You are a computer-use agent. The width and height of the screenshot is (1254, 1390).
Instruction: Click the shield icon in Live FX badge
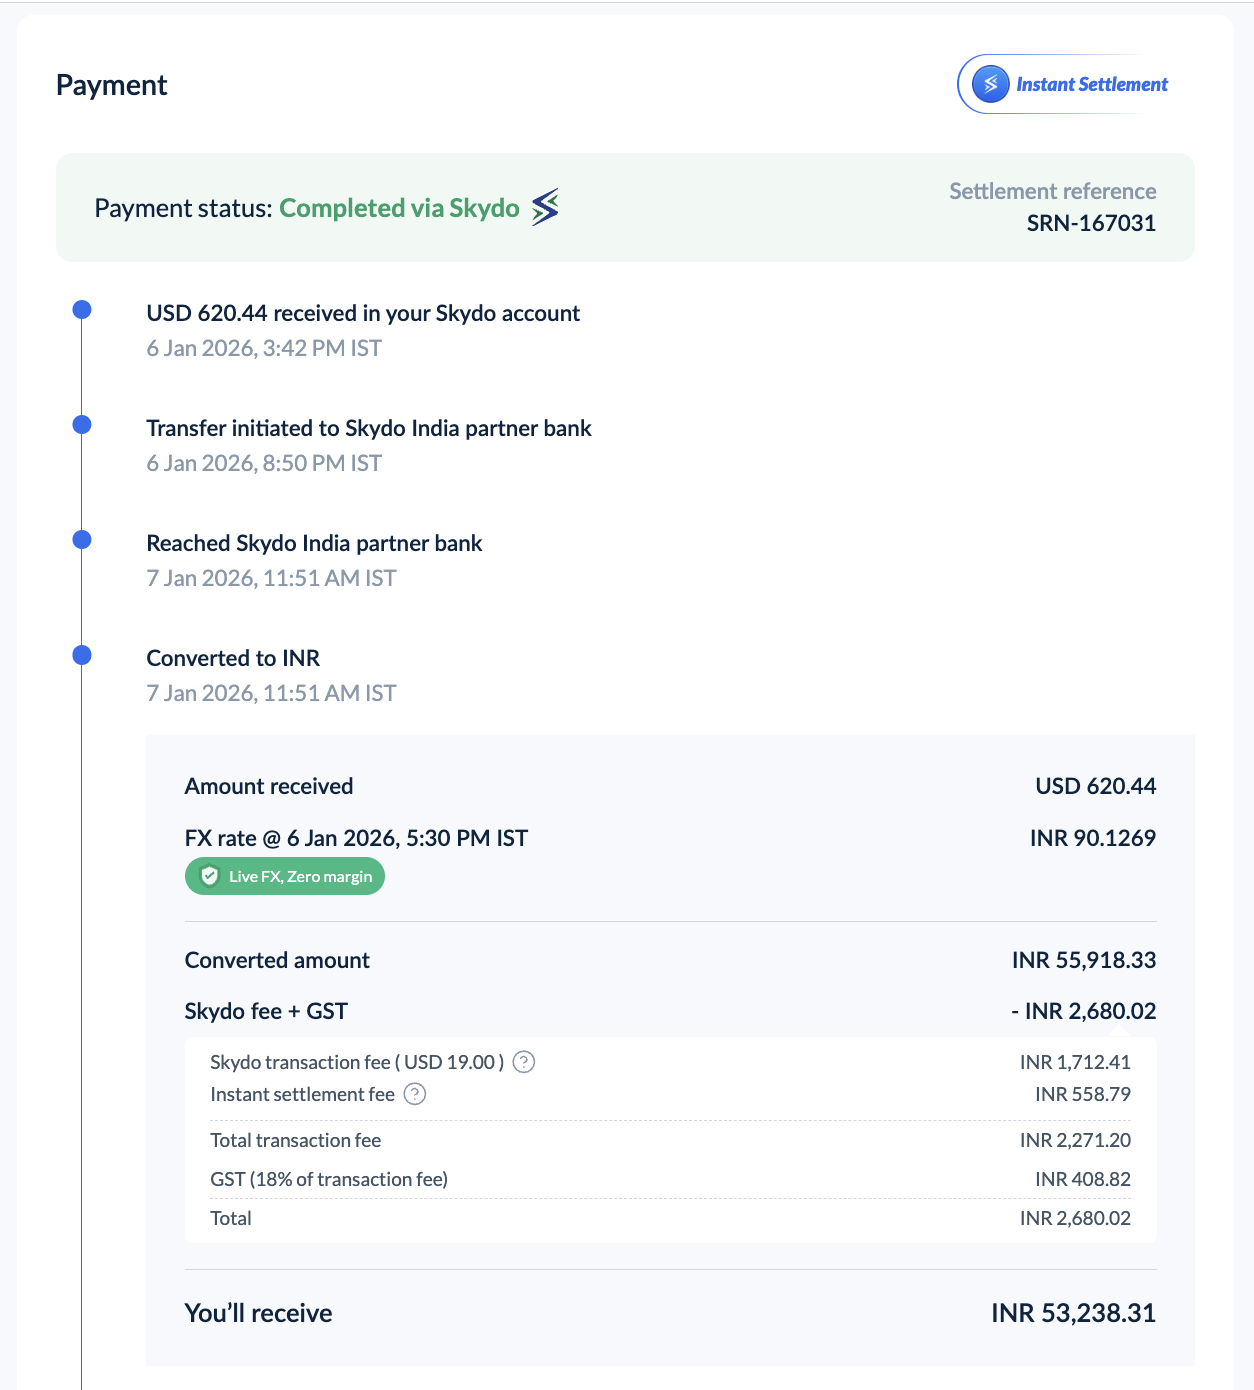[209, 876]
